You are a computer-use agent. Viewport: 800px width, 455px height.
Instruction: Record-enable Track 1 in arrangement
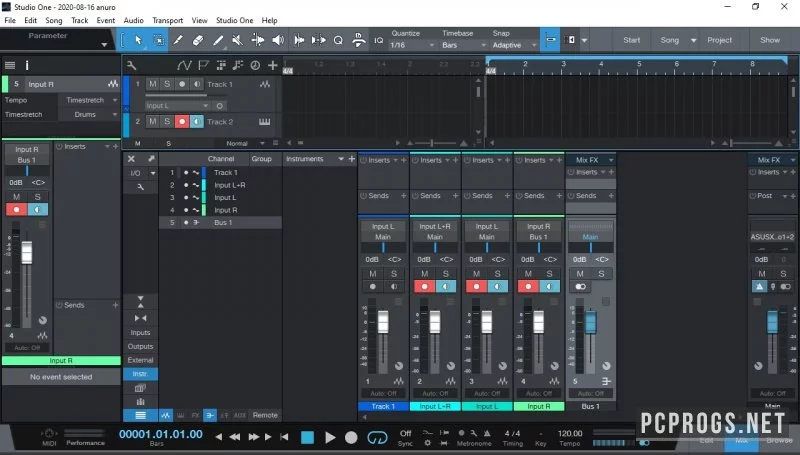(182, 84)
